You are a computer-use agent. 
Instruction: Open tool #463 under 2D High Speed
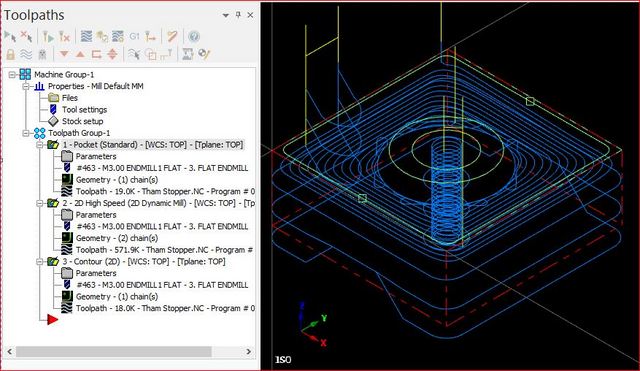point(162,227)
